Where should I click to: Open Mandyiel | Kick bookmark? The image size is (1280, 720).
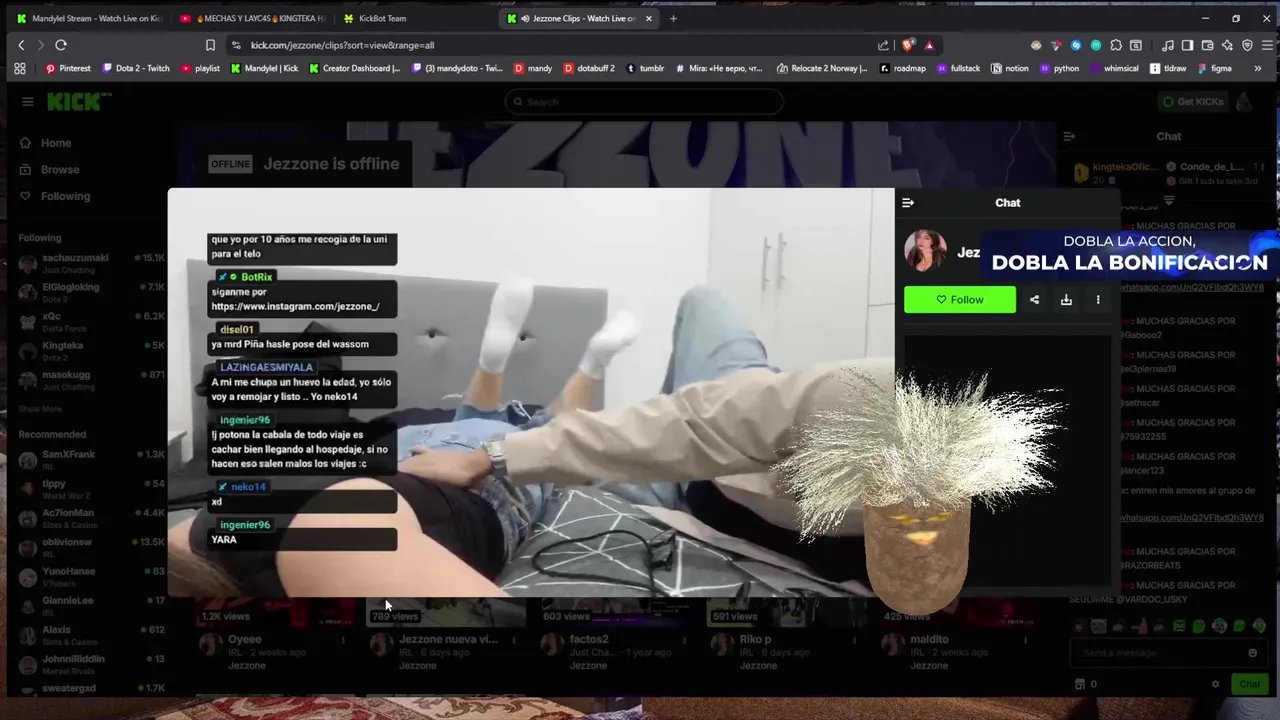click(264, 69)
